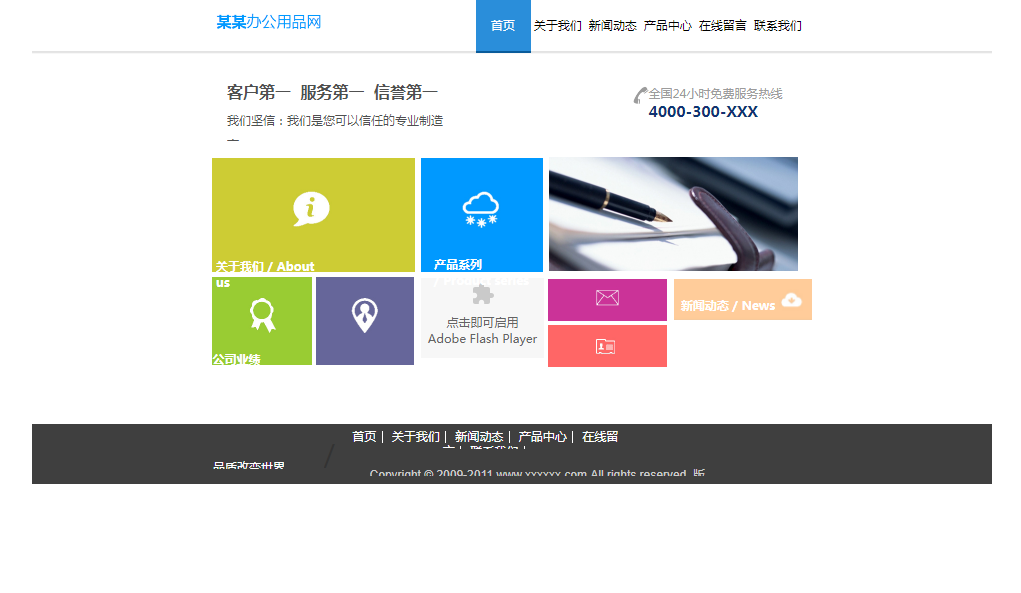Open 产品中心 in the top navigation
Viewport: 1021px width, 593px height.
[667, 26]
